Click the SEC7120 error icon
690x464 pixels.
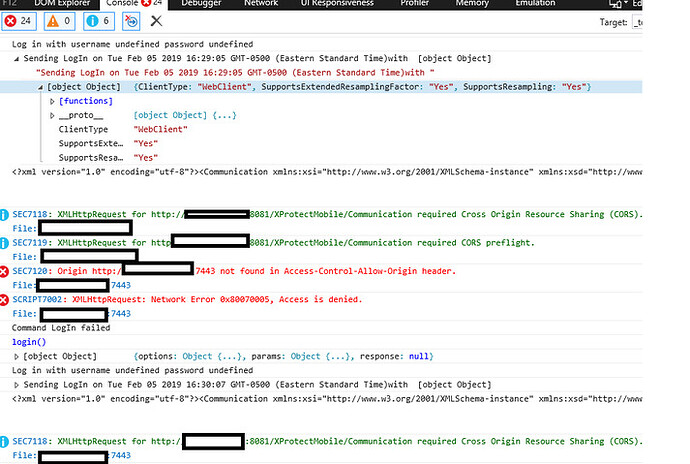[6, 271]
